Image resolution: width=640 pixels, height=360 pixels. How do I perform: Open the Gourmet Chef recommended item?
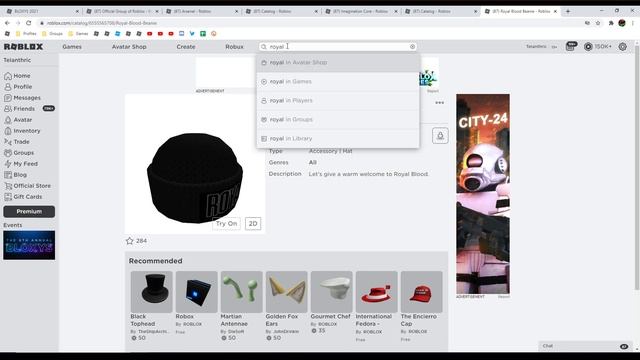(x=331, y=302)
